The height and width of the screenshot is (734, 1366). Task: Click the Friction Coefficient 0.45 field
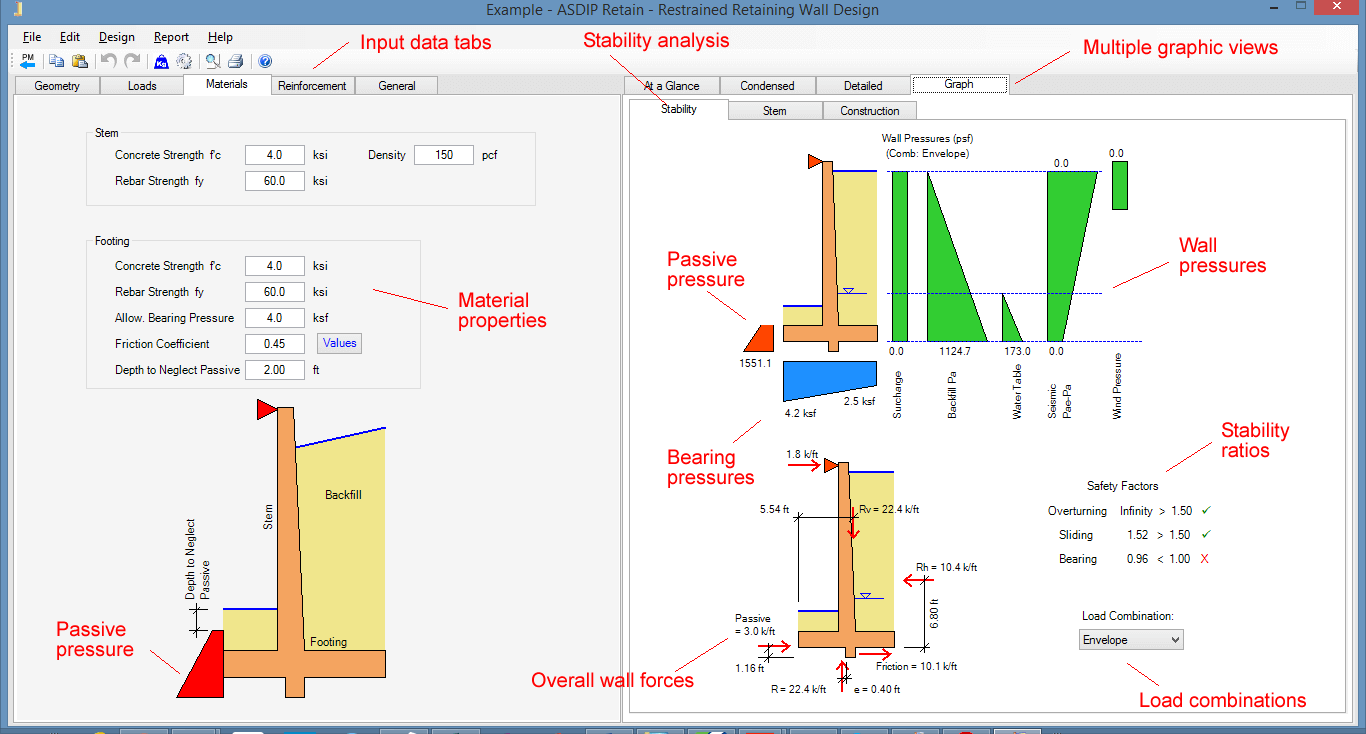pos(275,344)
